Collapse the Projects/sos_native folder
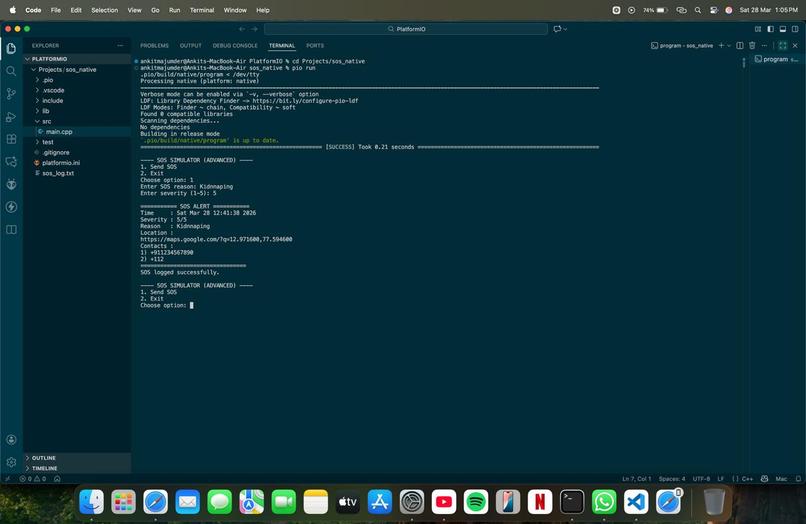Viewport: 806px width, 524px height. point(77,69)
